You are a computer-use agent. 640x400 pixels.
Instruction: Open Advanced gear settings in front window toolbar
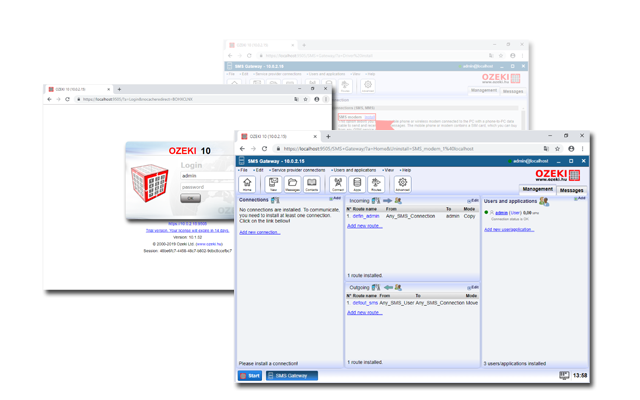tap(402, 184)
